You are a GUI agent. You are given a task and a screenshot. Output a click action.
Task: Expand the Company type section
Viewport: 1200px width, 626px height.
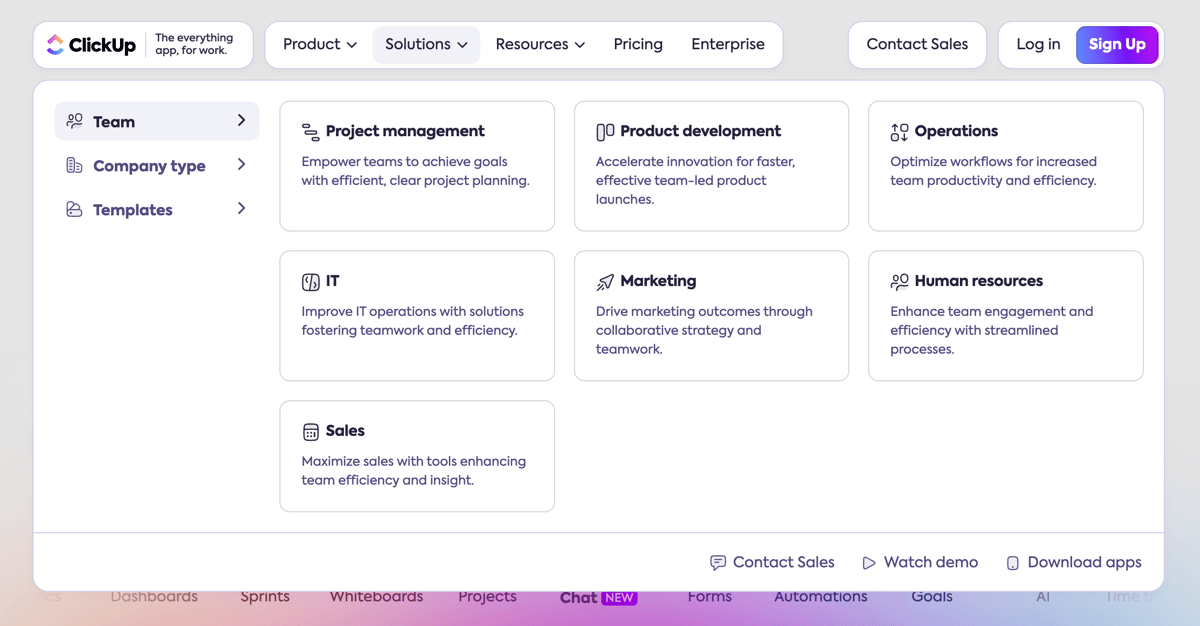tap(149, 165)
